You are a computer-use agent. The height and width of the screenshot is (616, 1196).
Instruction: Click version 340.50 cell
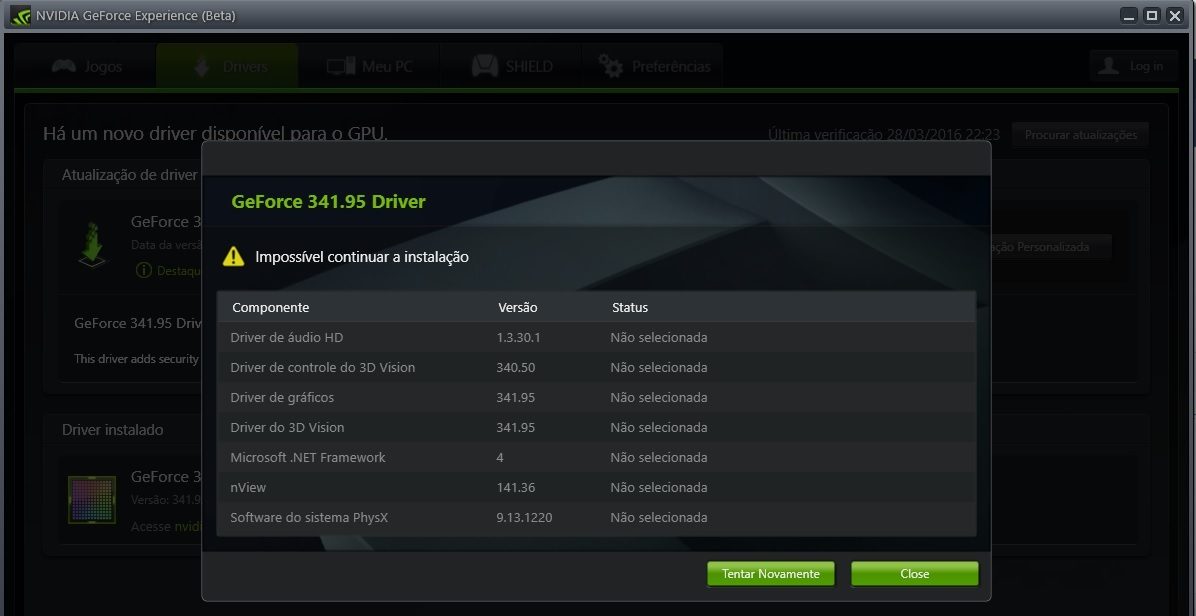tap(516, 367)
